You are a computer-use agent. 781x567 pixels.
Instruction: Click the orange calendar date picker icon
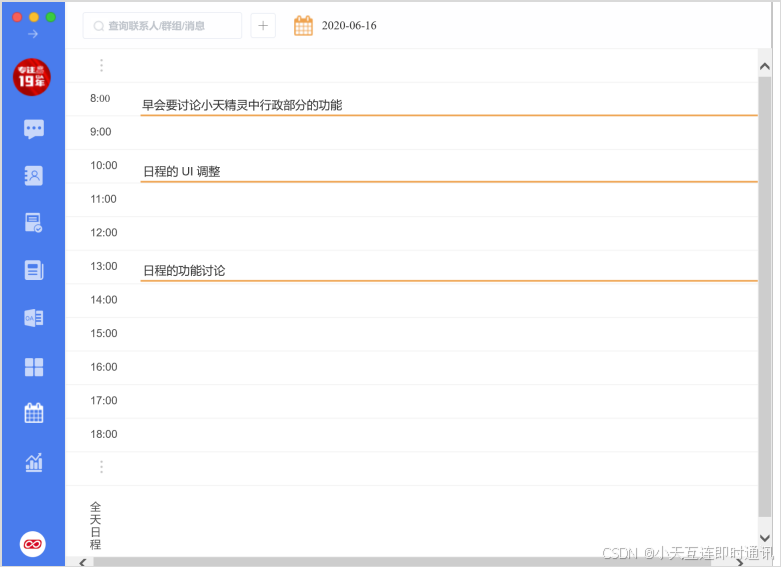tap(303, 26)
